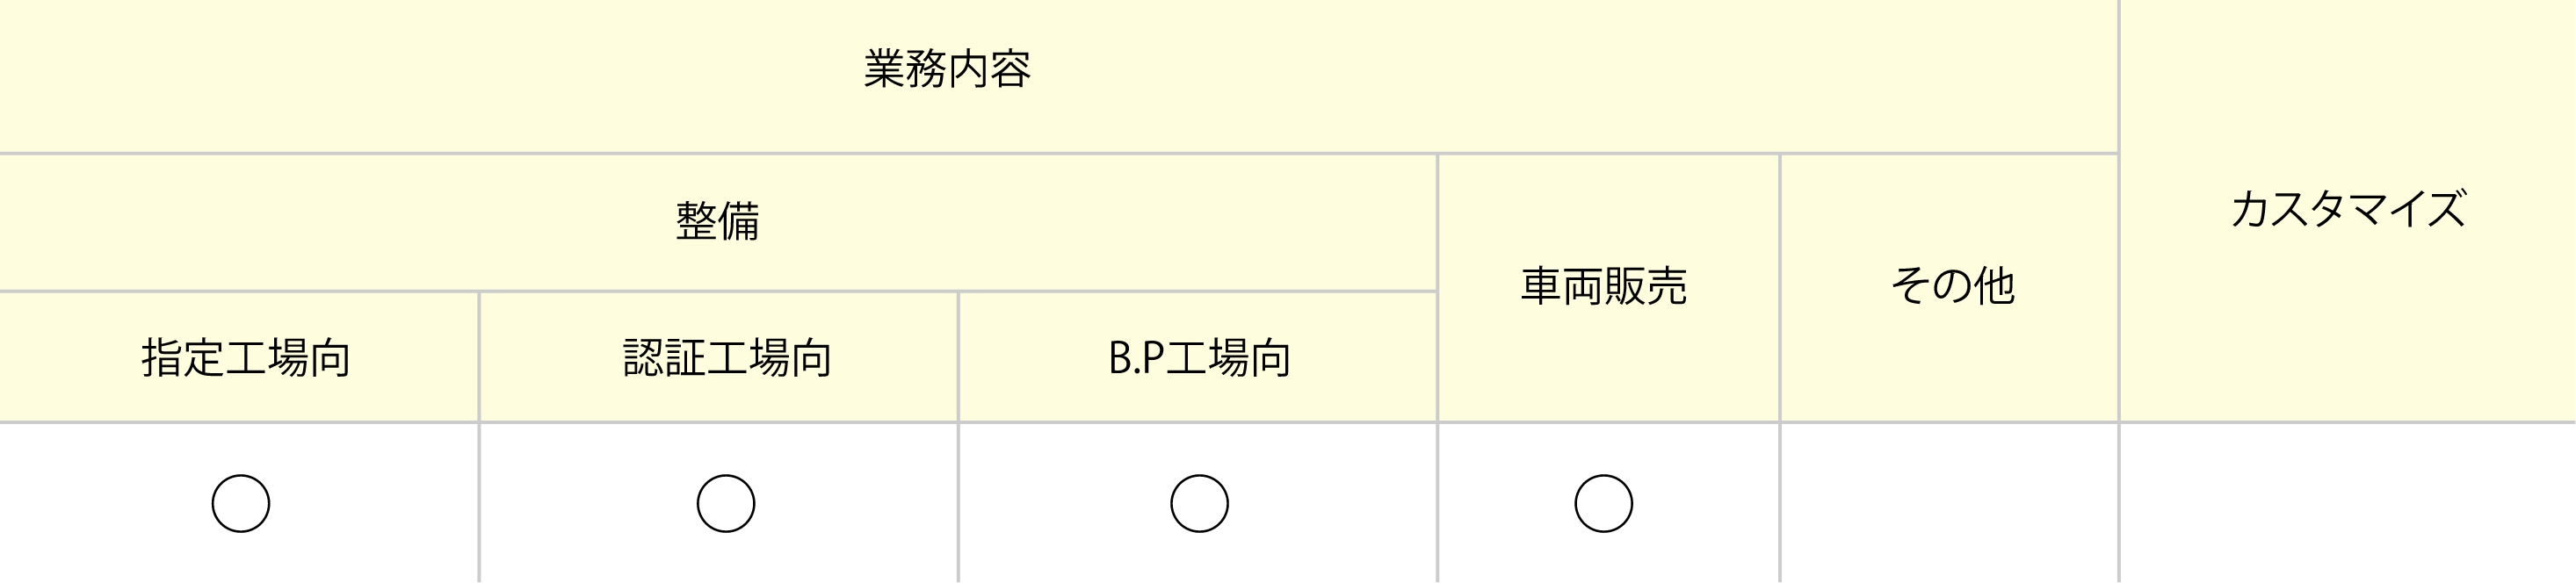Select the B.P工場向 text label
The image size is (2576, 583).
1199,358
